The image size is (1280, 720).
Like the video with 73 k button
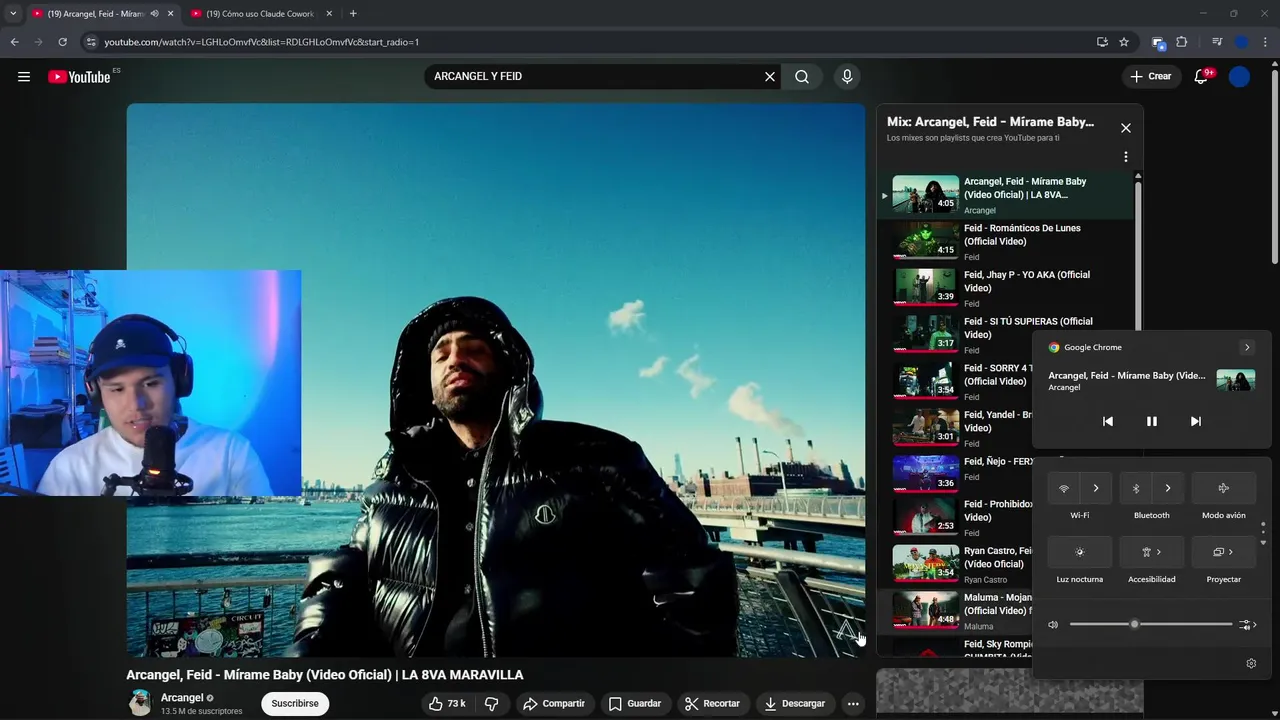pos(447,704)
